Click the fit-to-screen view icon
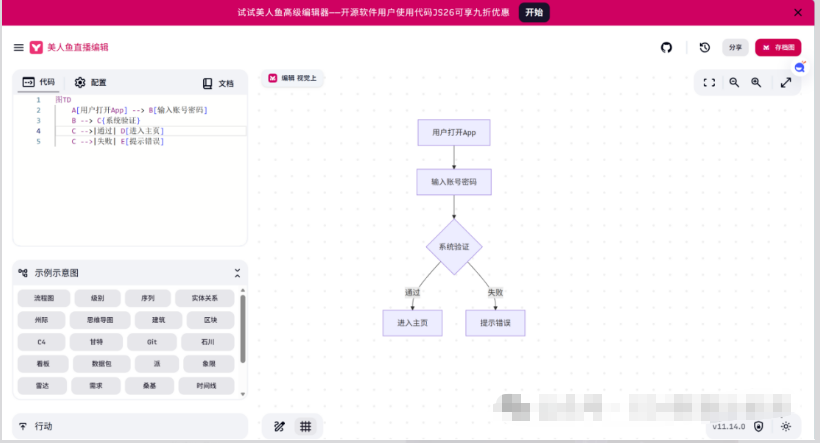This screenshot has height=443, width=820. tap(709, 83)
